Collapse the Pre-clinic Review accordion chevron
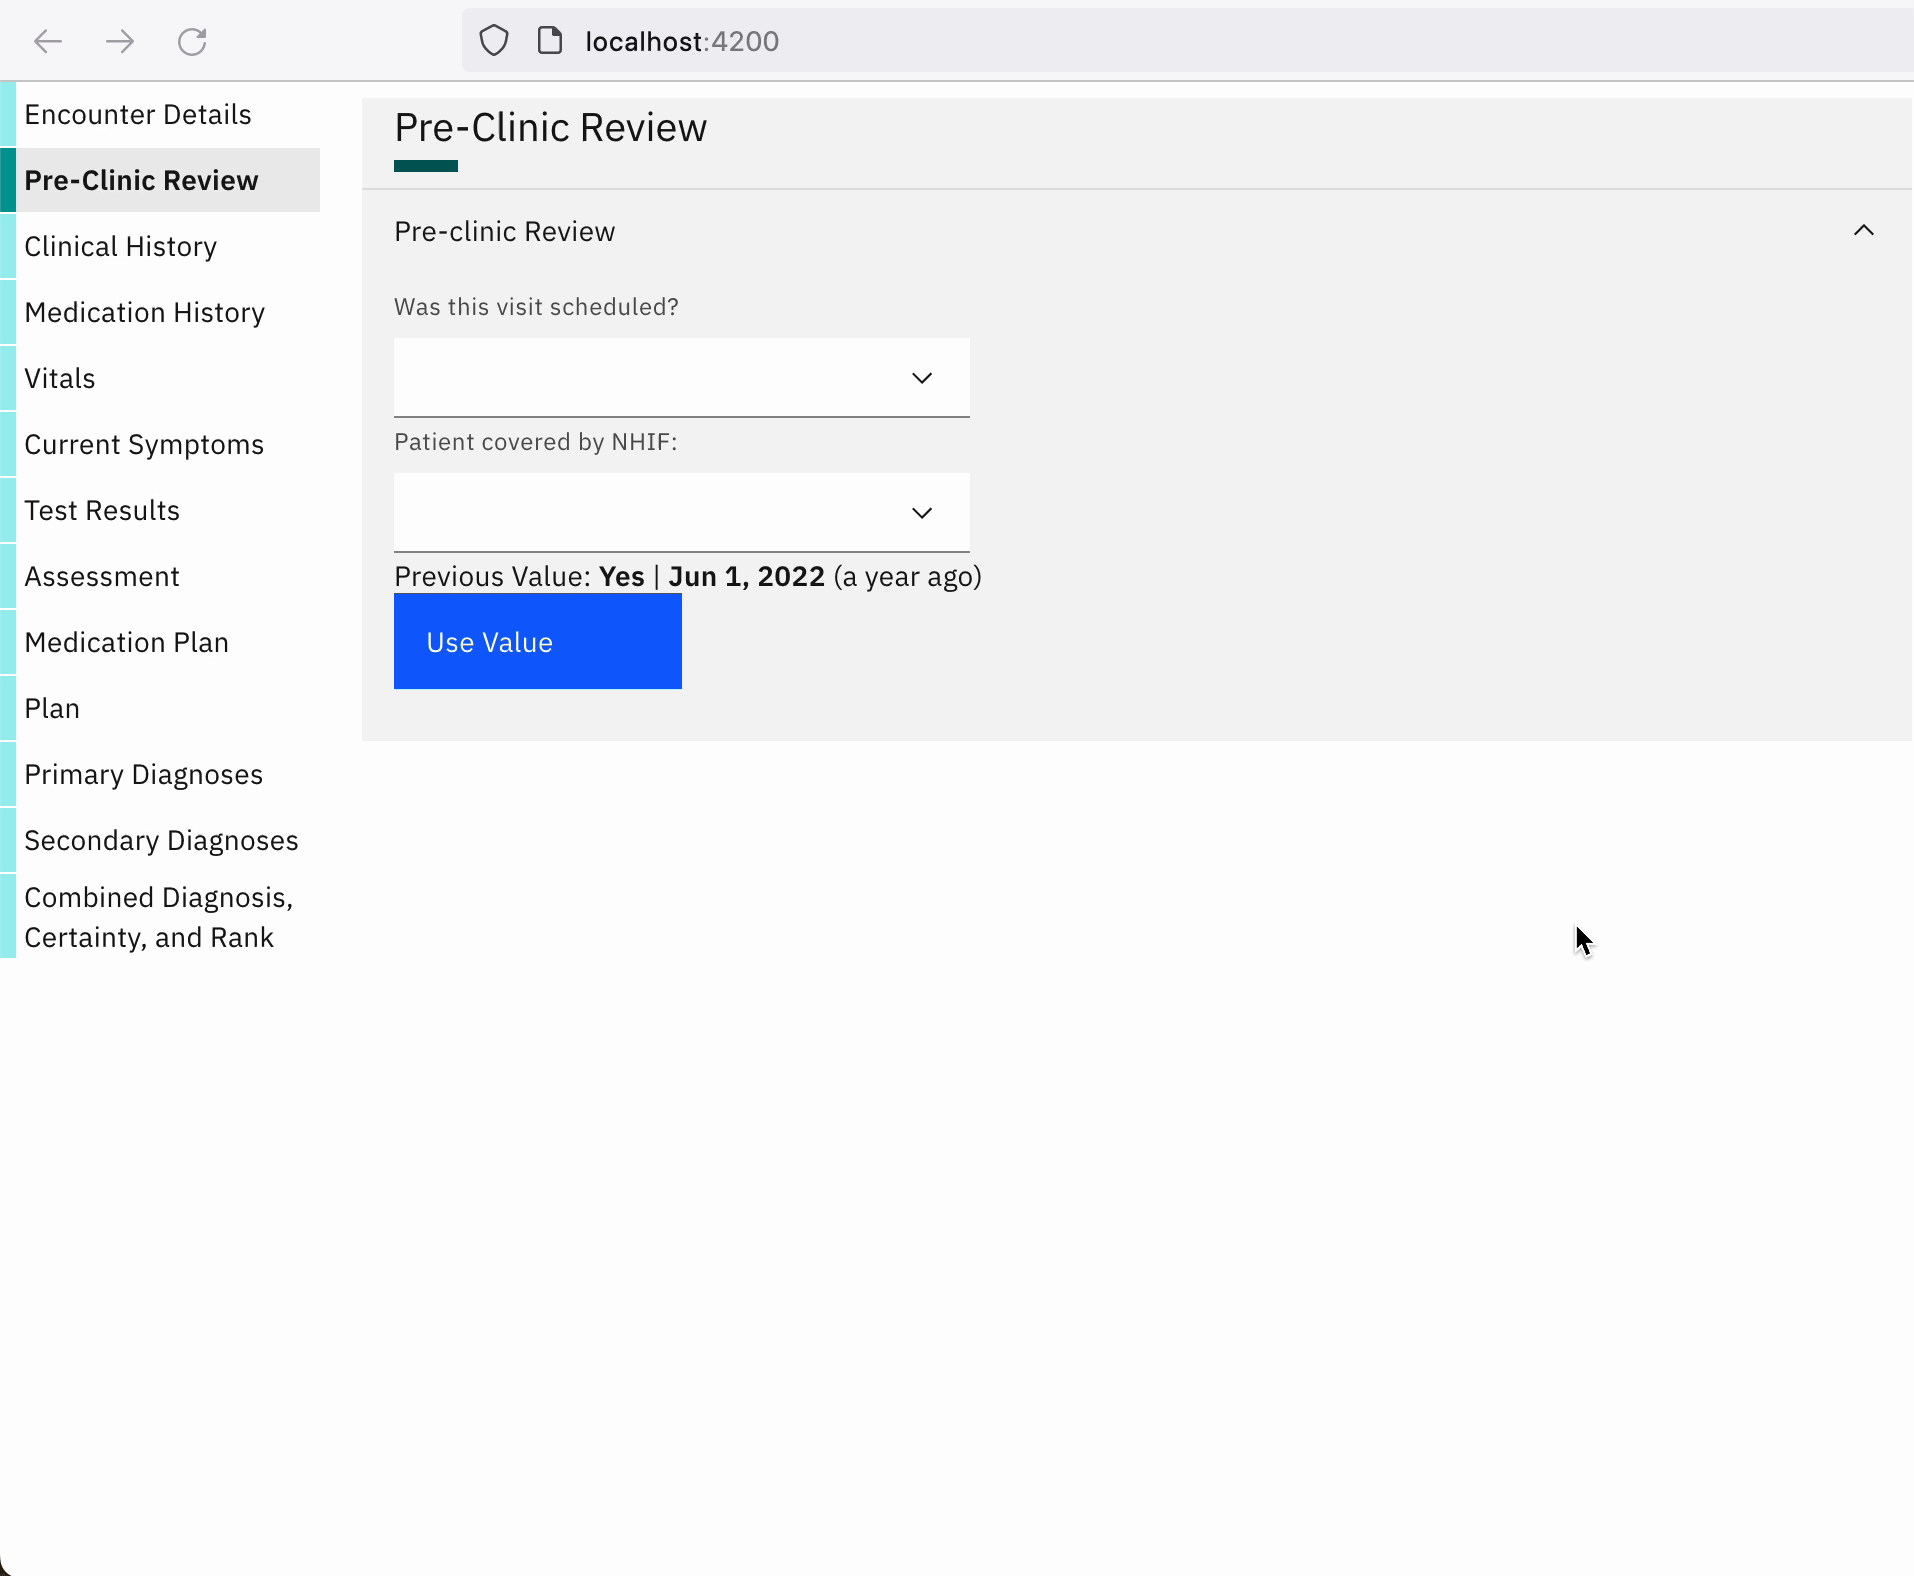The image size is (1914, 1576). click(x=1864, y=231)
